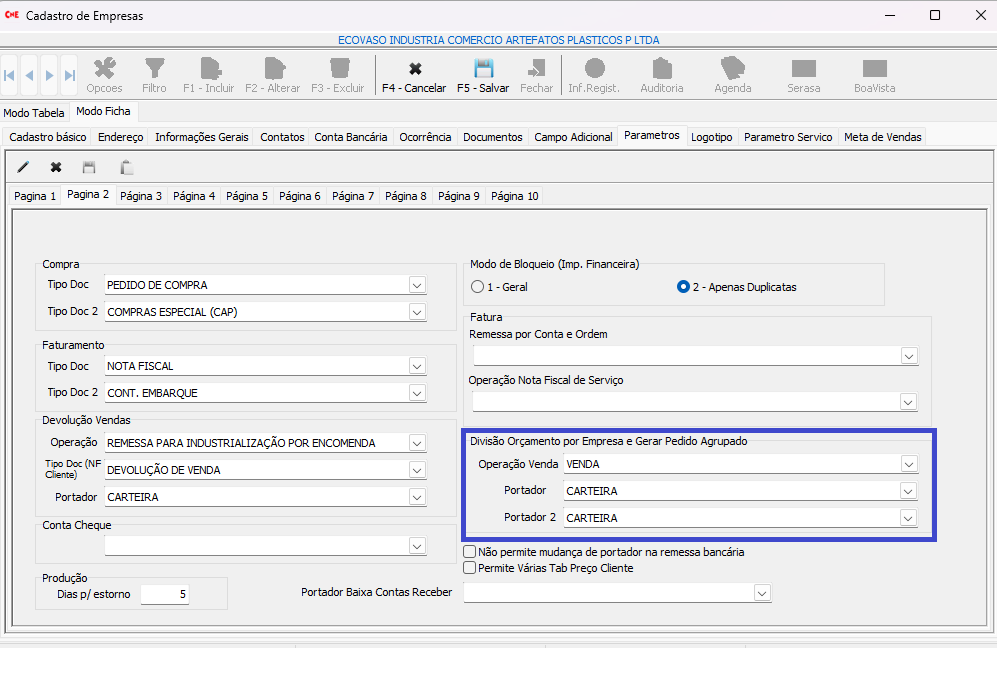This screenshot has width=997, height=681.
Task: Enable 'Não permite mudança de portador' checkbox
Action: click(470, 552)
